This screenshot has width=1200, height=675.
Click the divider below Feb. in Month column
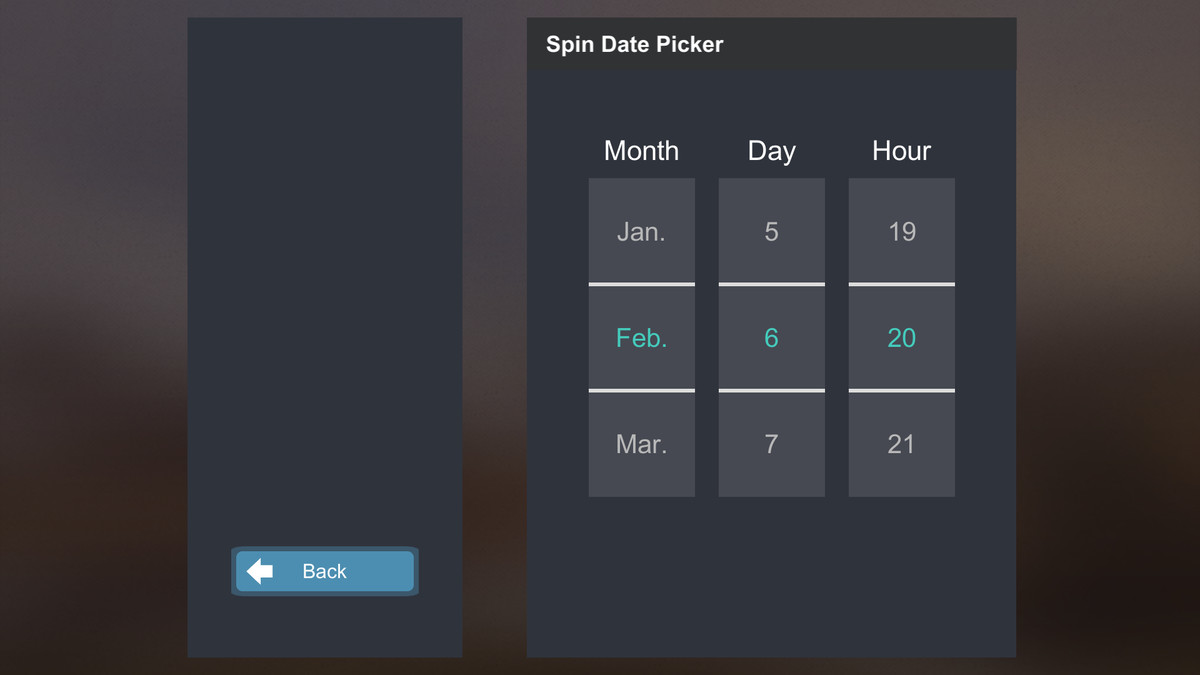tap(641, 388)
